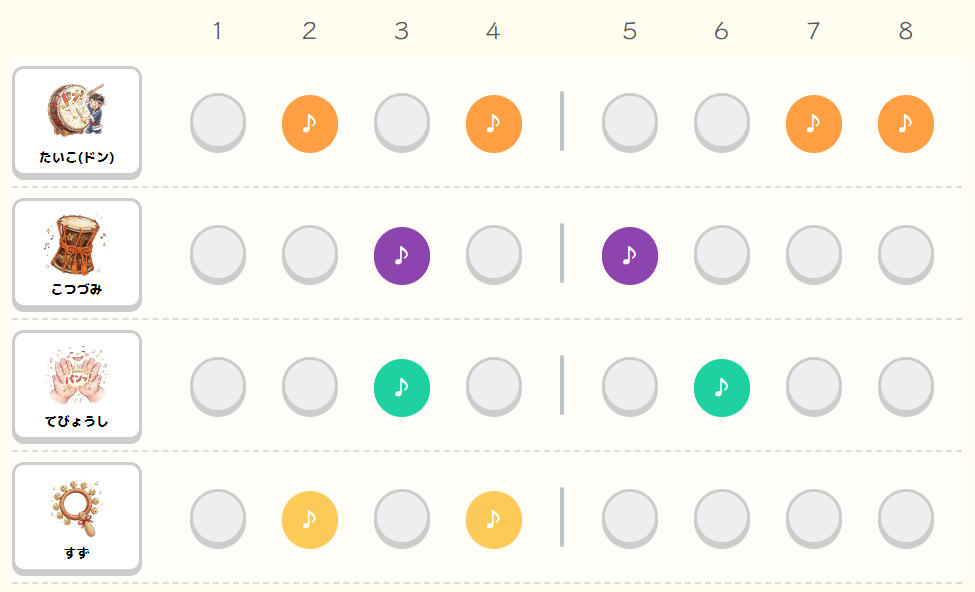This screenshot has width=975, height=592.
Task: Select the すず bells instrument card
Action: pyautogui.click(x=77, y=518)
